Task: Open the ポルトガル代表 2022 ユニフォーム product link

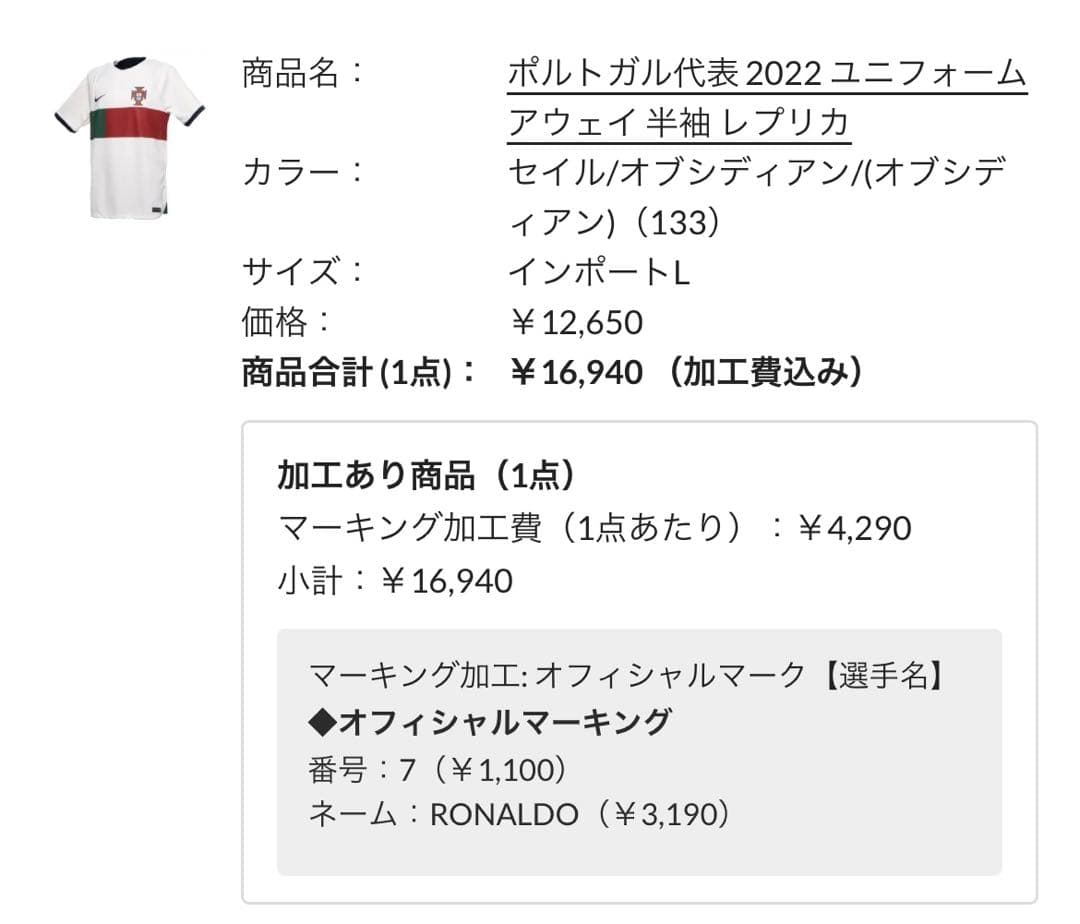Action: [x=767, y=73]
